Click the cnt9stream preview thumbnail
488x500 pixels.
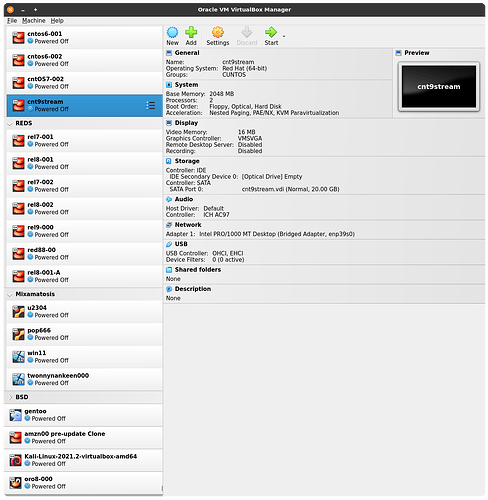[439, 87]
